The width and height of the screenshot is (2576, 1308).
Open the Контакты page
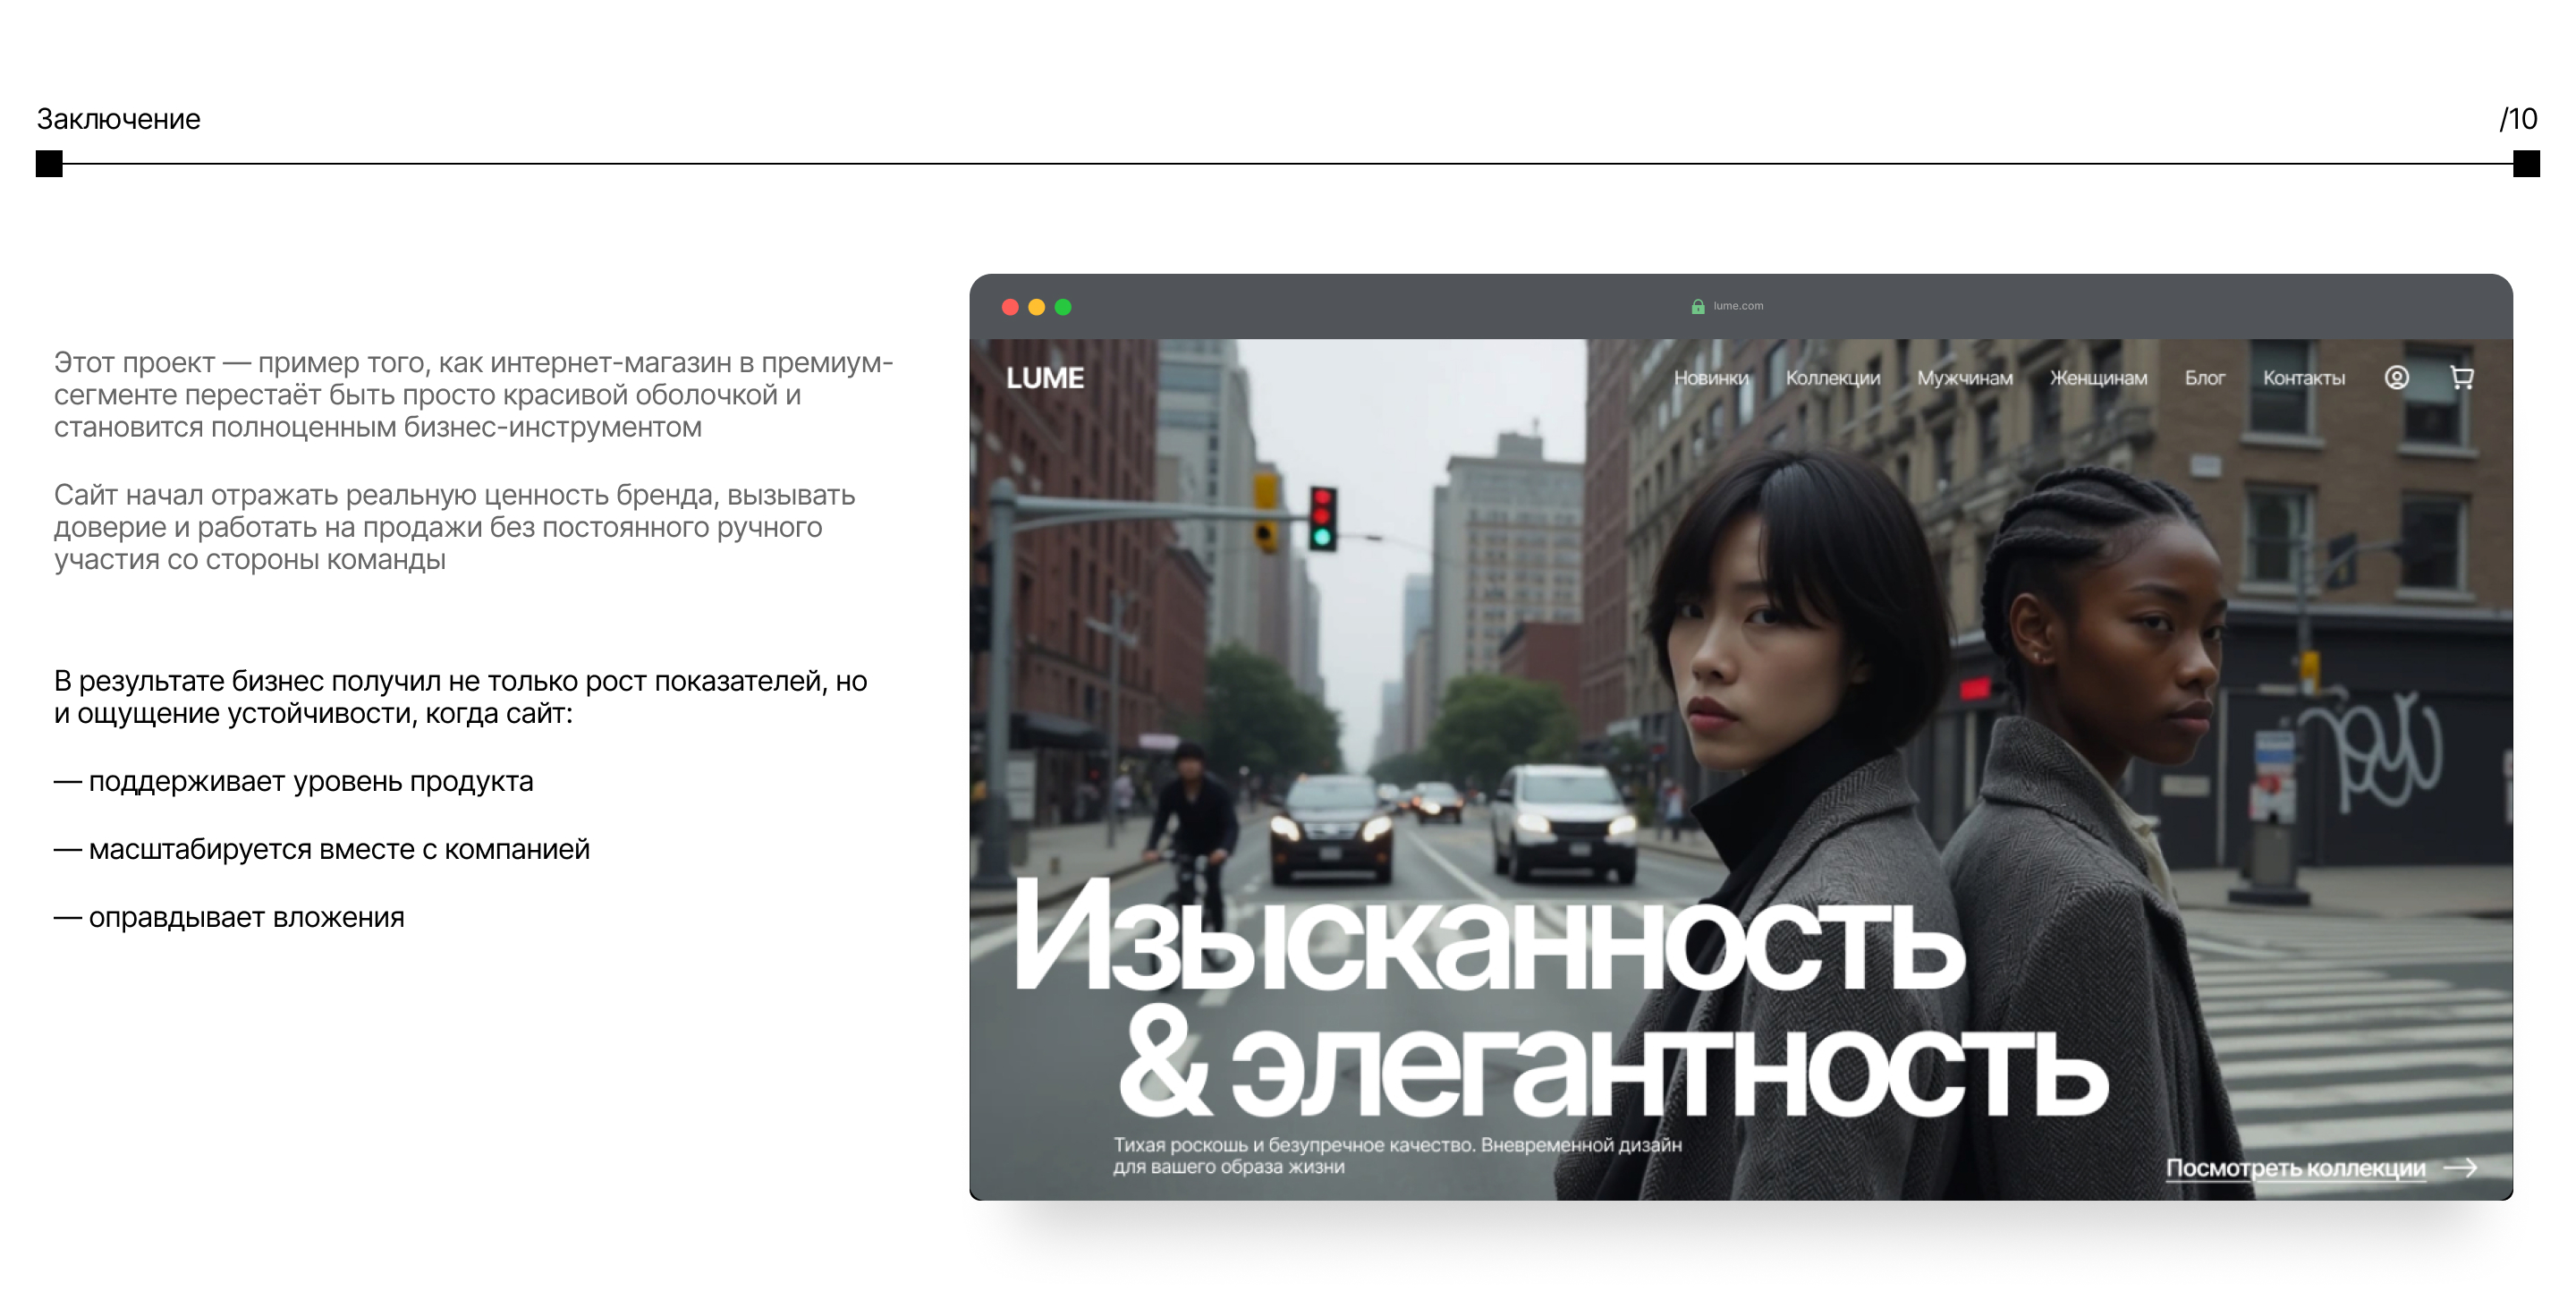[2304, 378]
